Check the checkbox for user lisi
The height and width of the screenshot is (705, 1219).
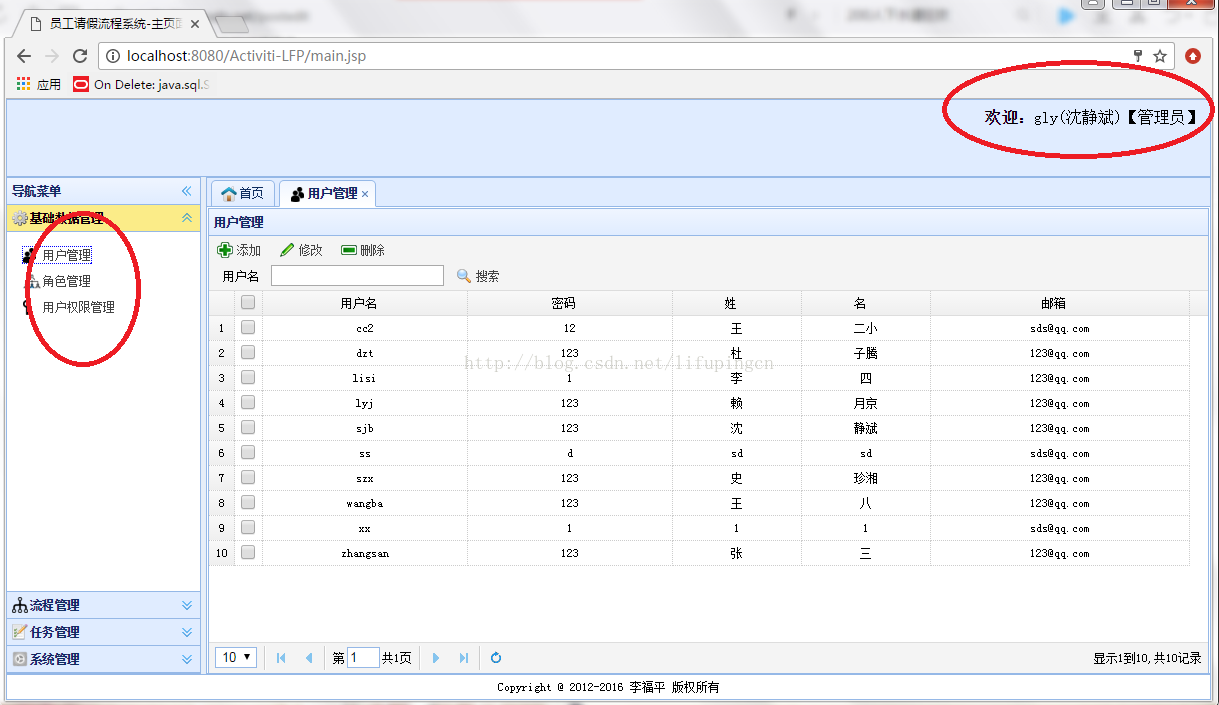(248, 377)
